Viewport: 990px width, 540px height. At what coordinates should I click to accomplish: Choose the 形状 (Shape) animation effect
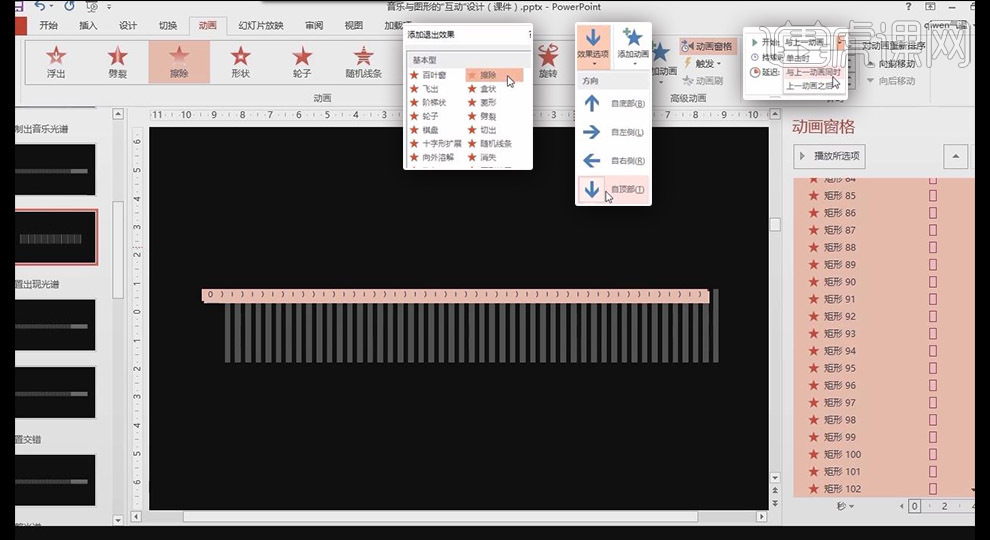(x=240, y=61)
